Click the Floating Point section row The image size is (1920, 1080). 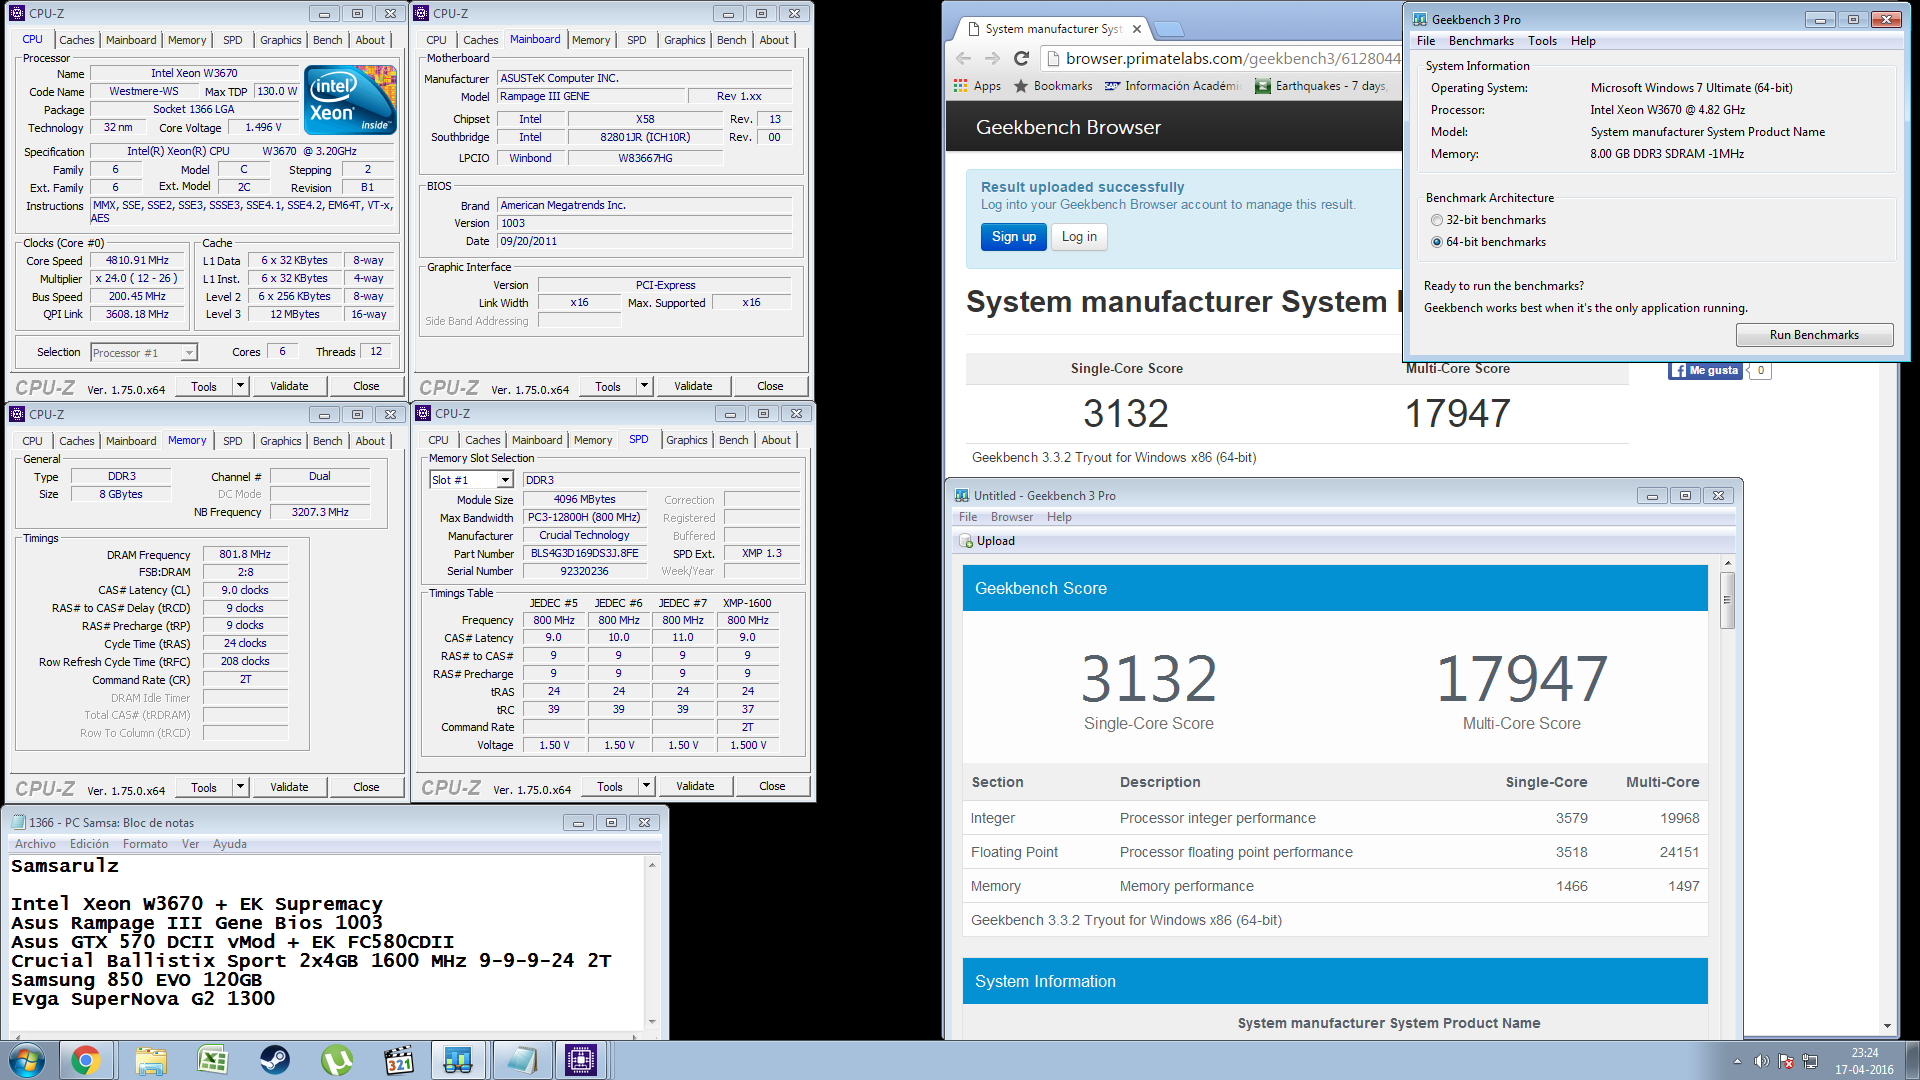pos(1335,852)
